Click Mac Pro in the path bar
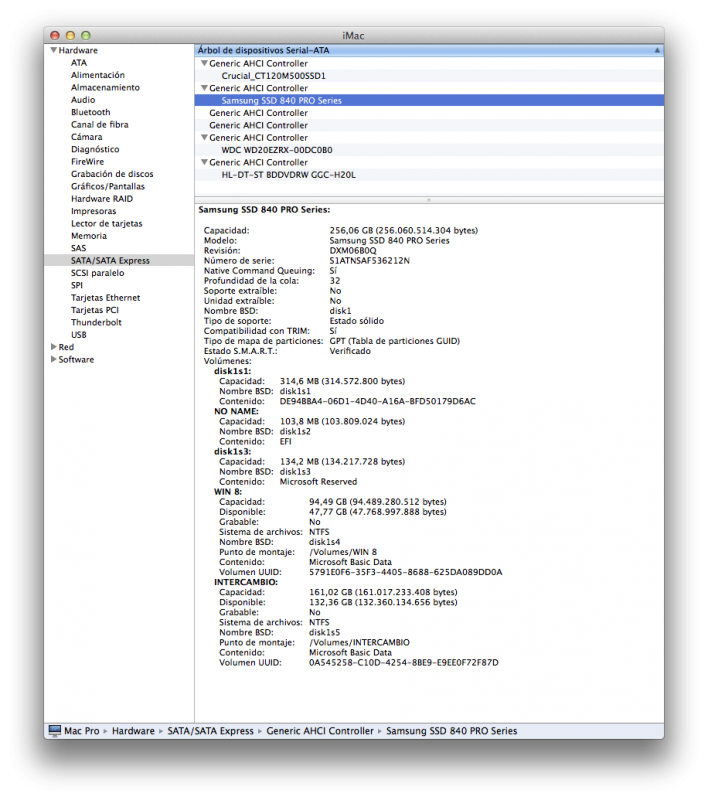 click(82, 731)
